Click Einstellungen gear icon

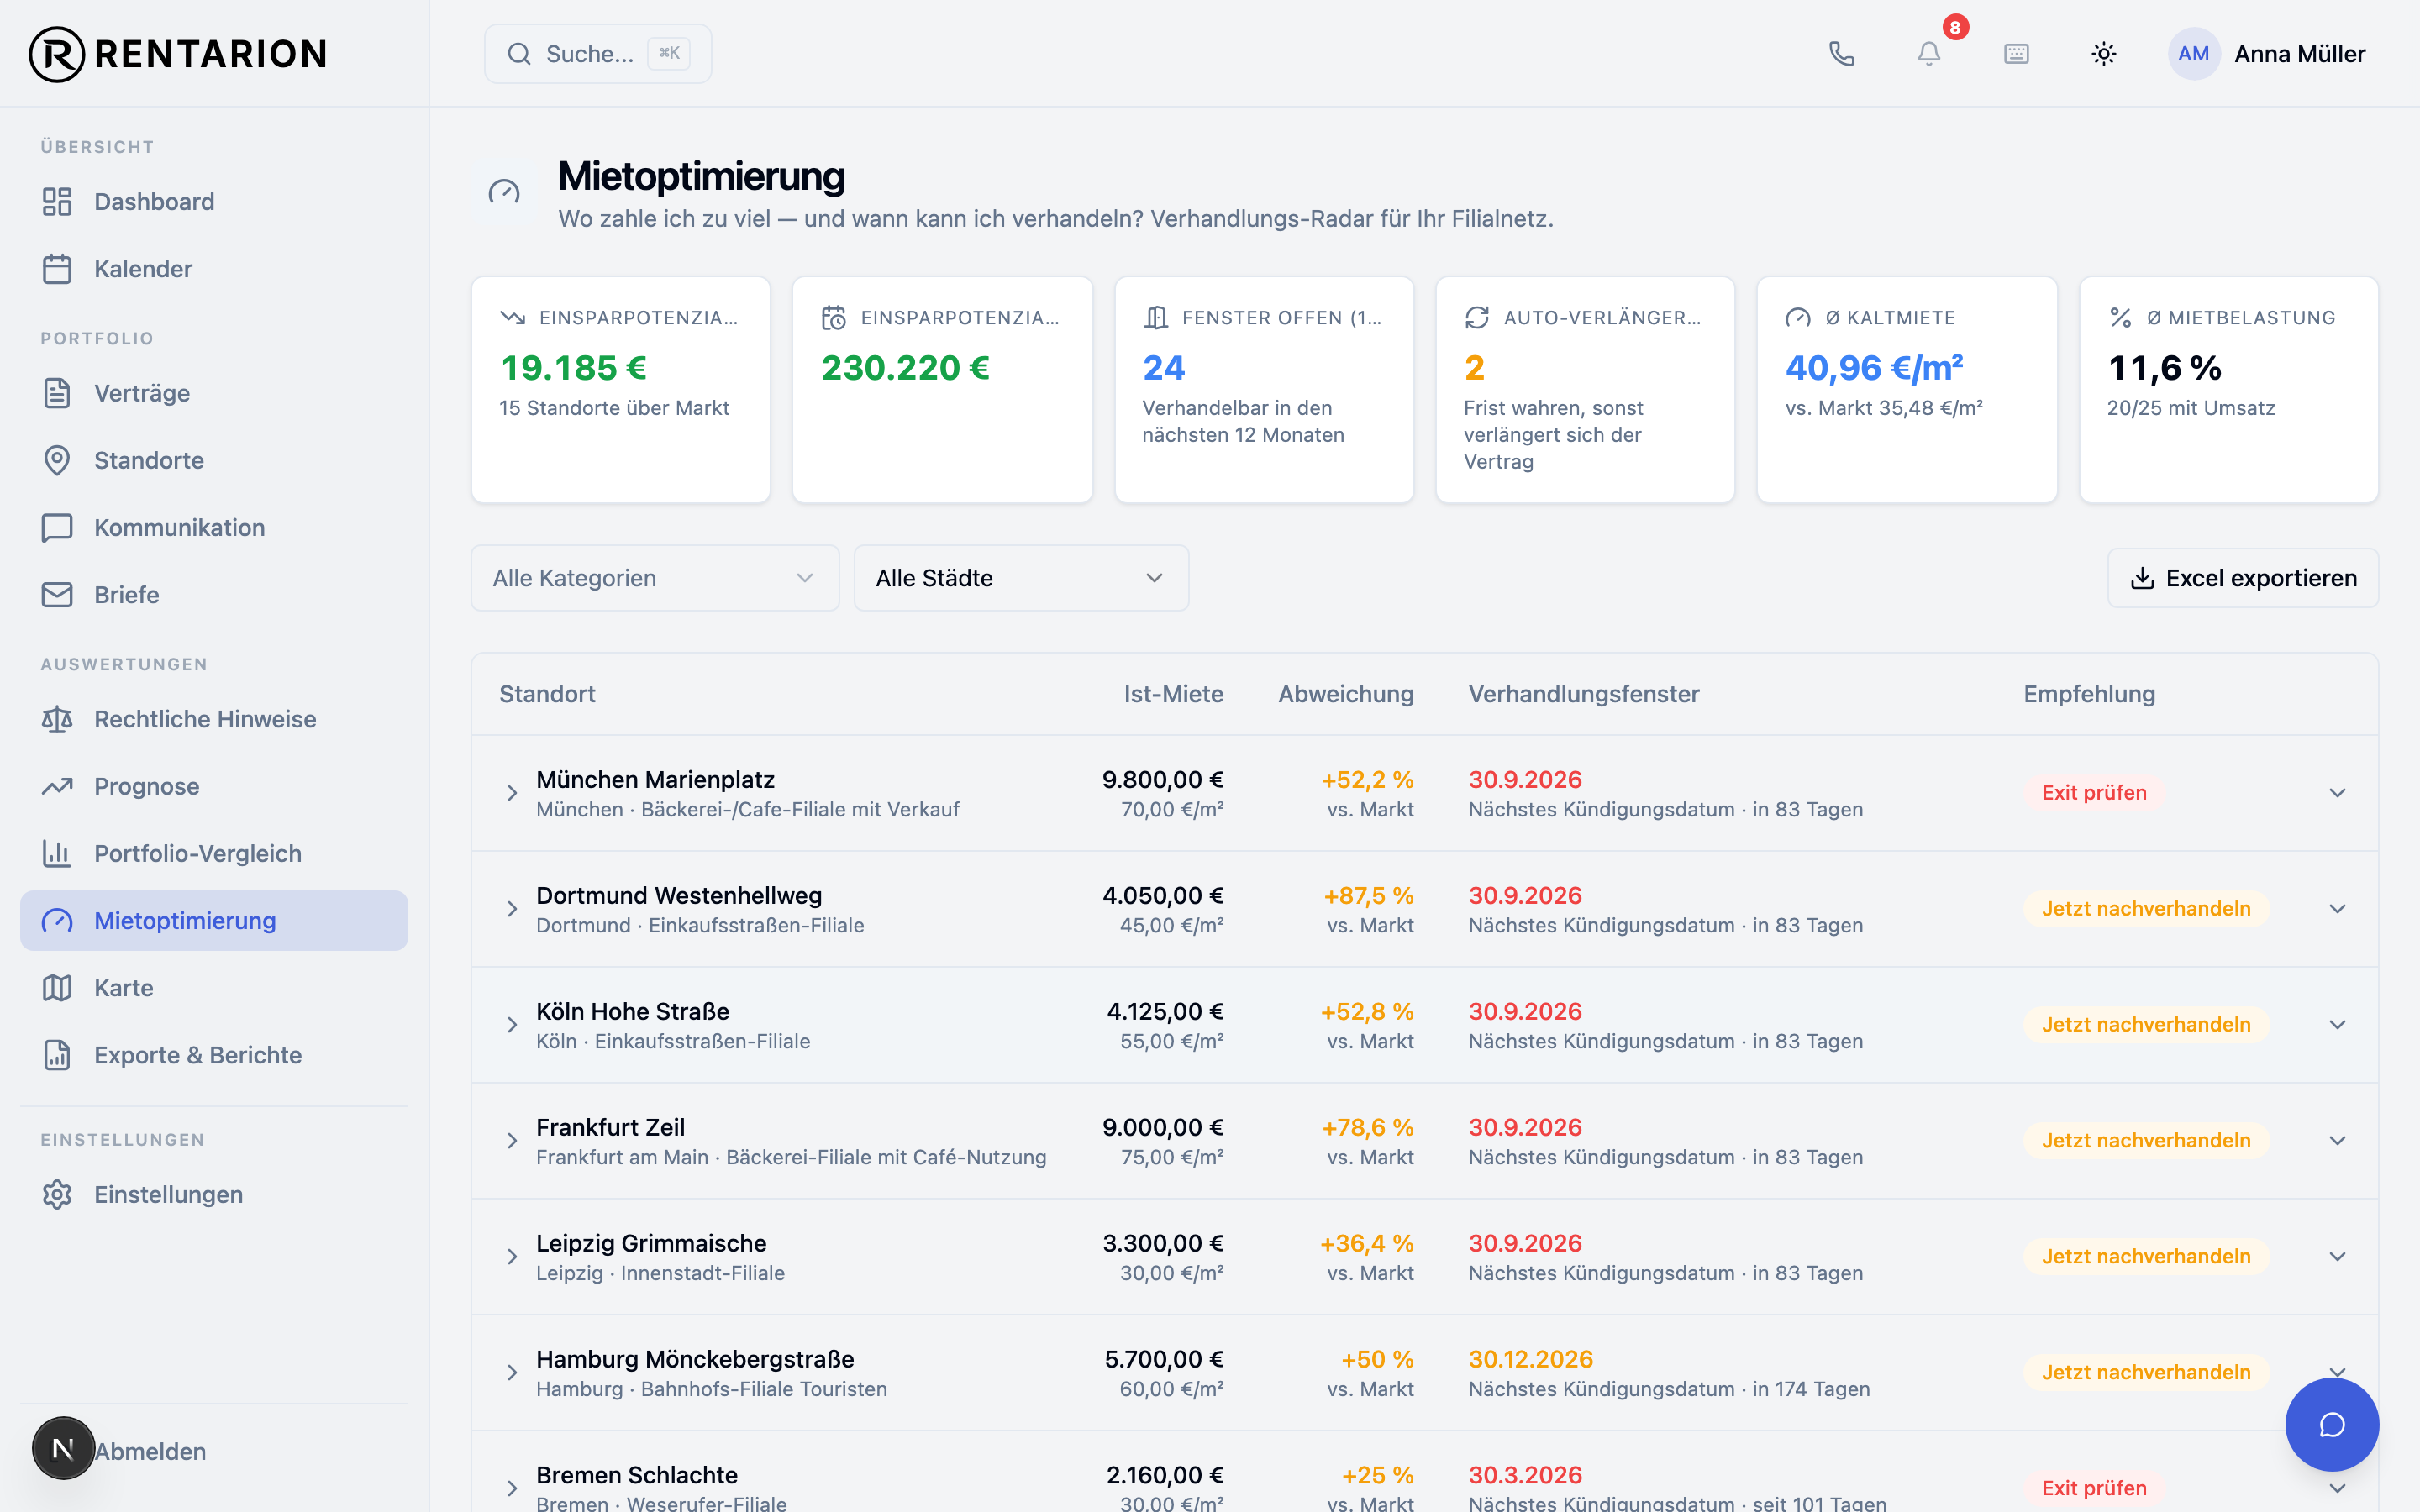pyautogui.click(x=57, y=1194)
